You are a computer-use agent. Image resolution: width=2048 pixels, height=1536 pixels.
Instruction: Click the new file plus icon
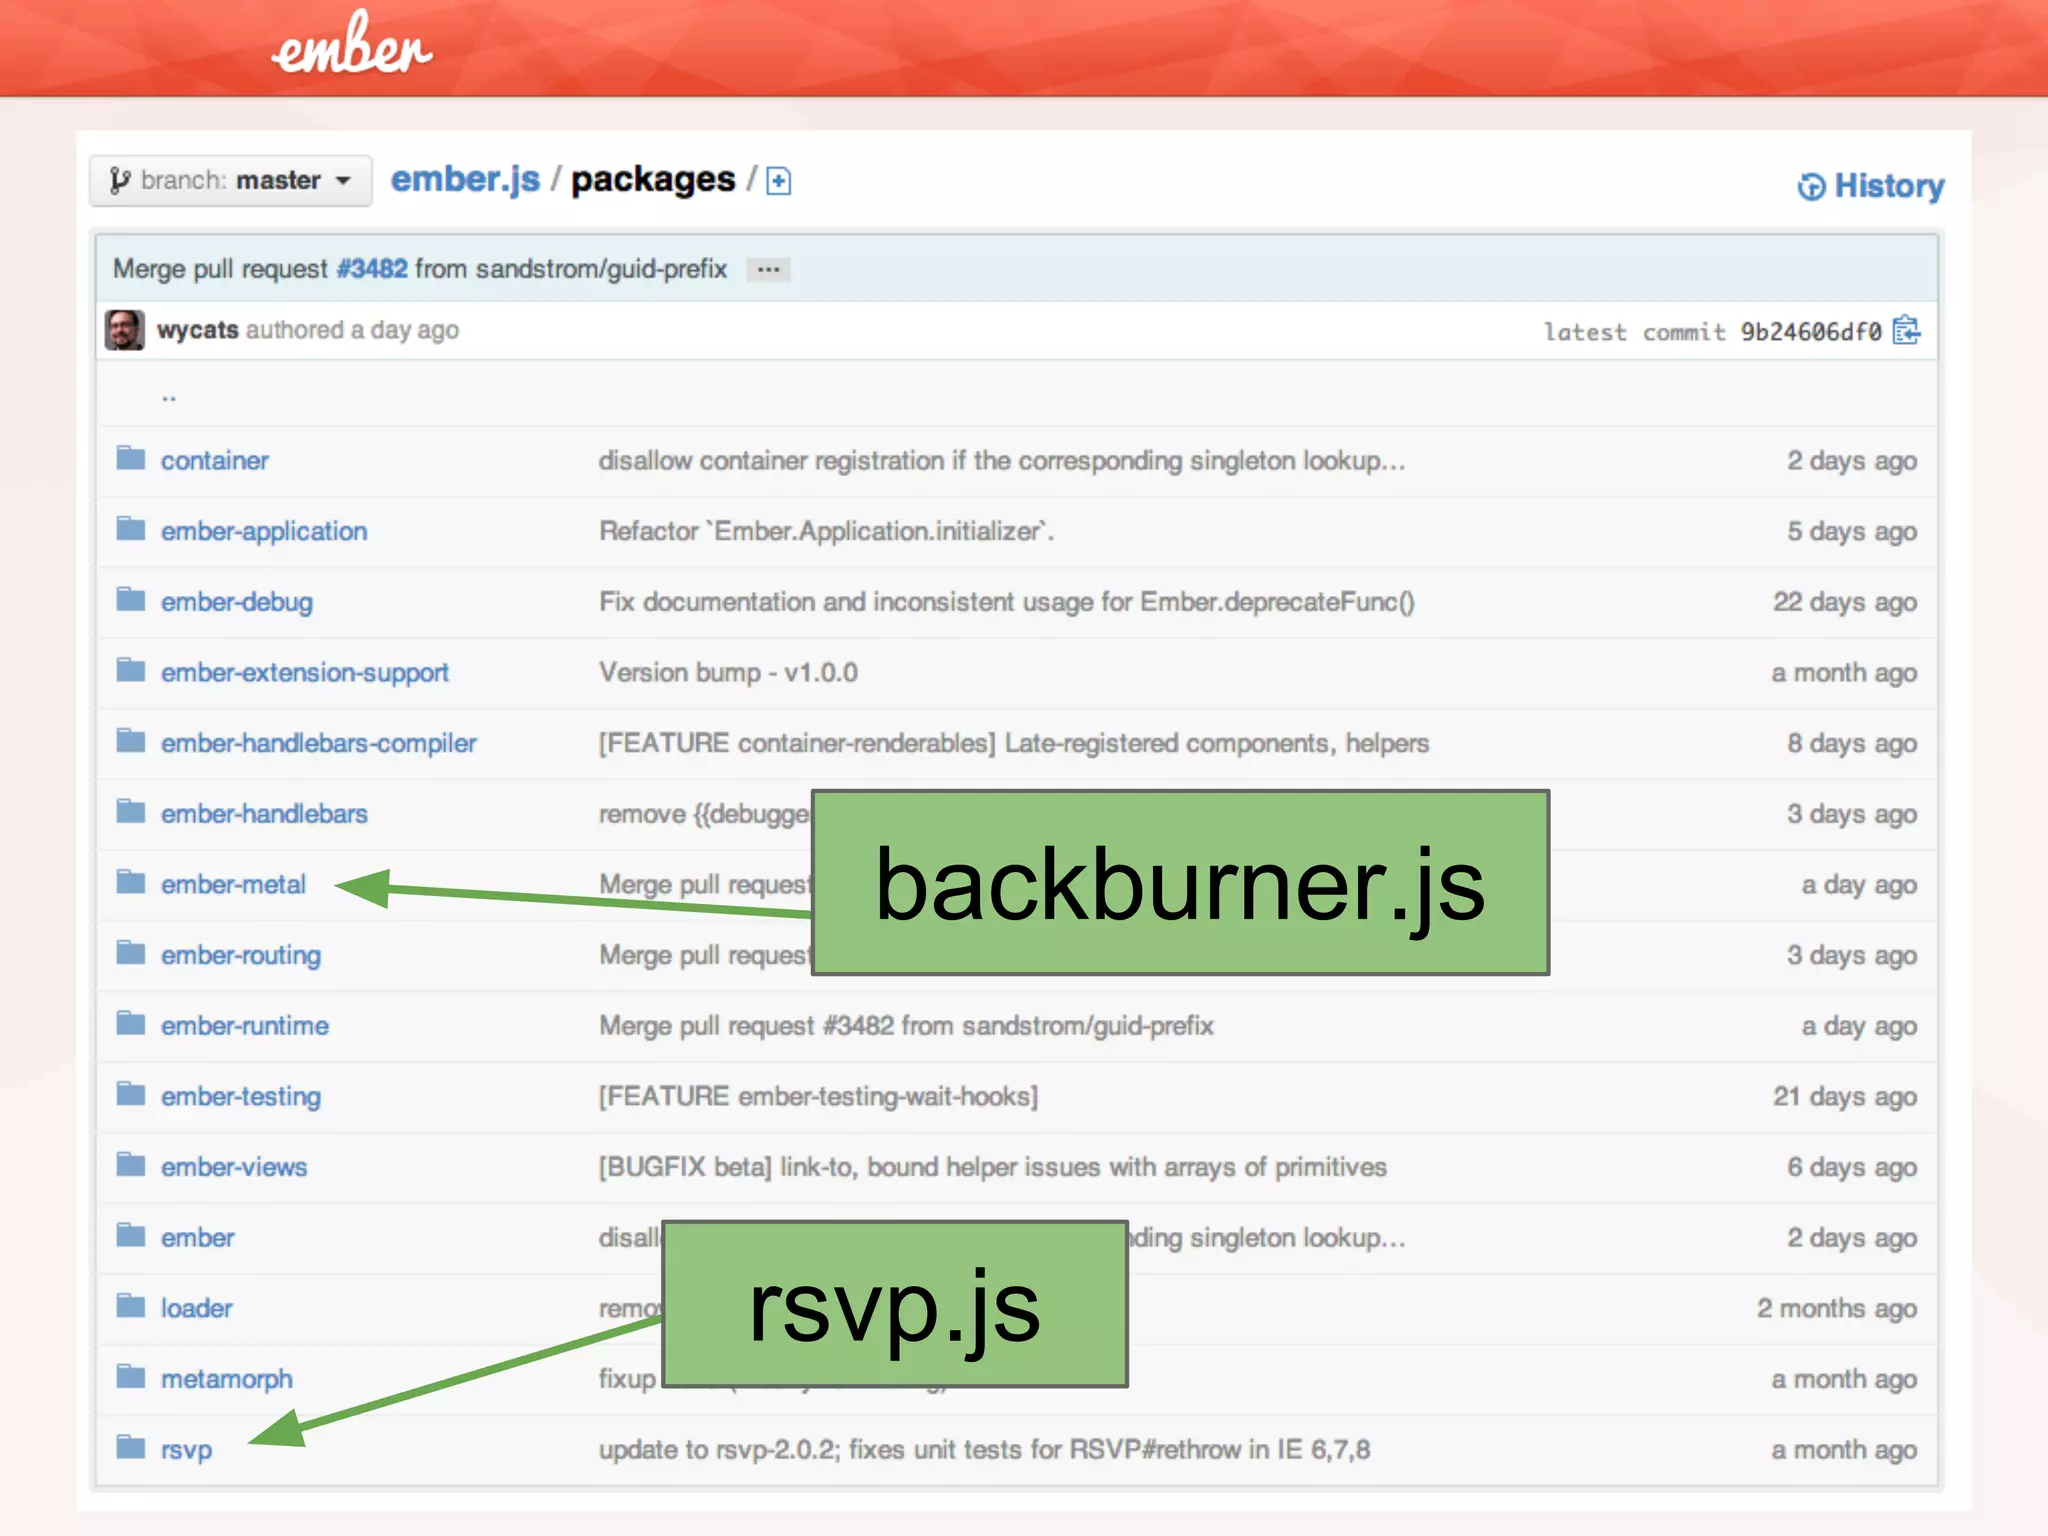778,181
